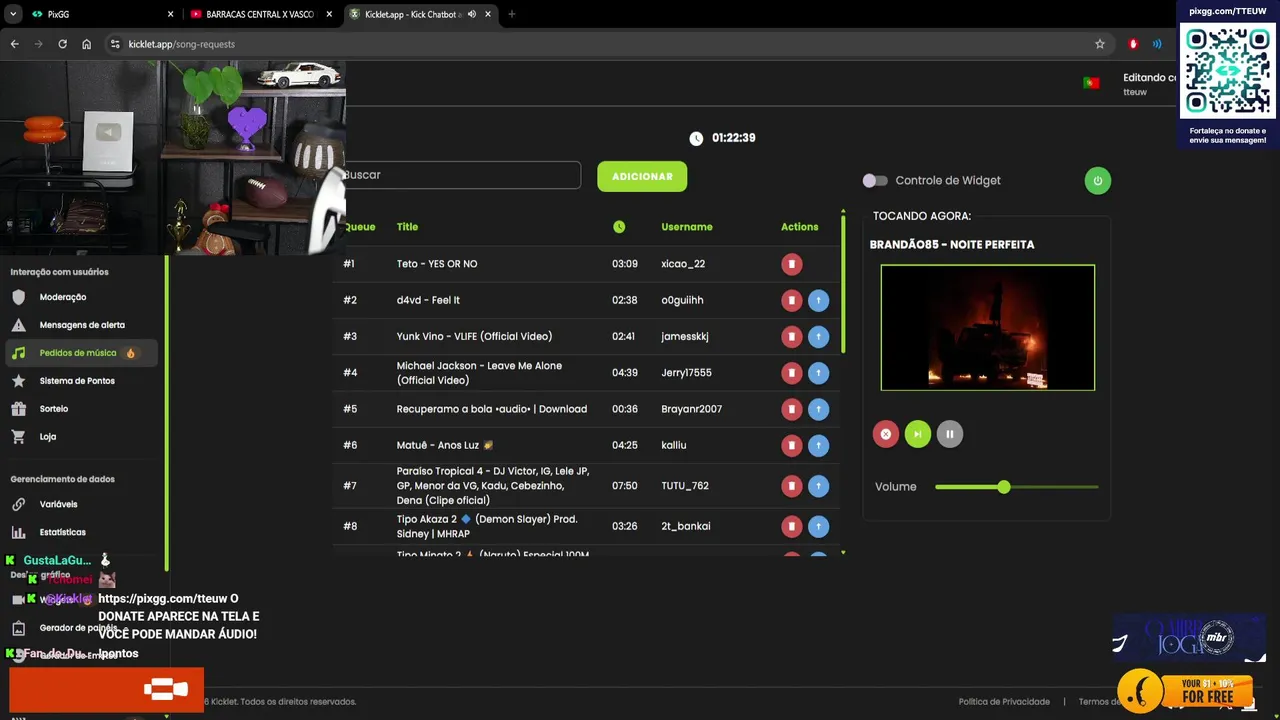Move Tipo Akaza 2 up in queue

pos(818,526)
